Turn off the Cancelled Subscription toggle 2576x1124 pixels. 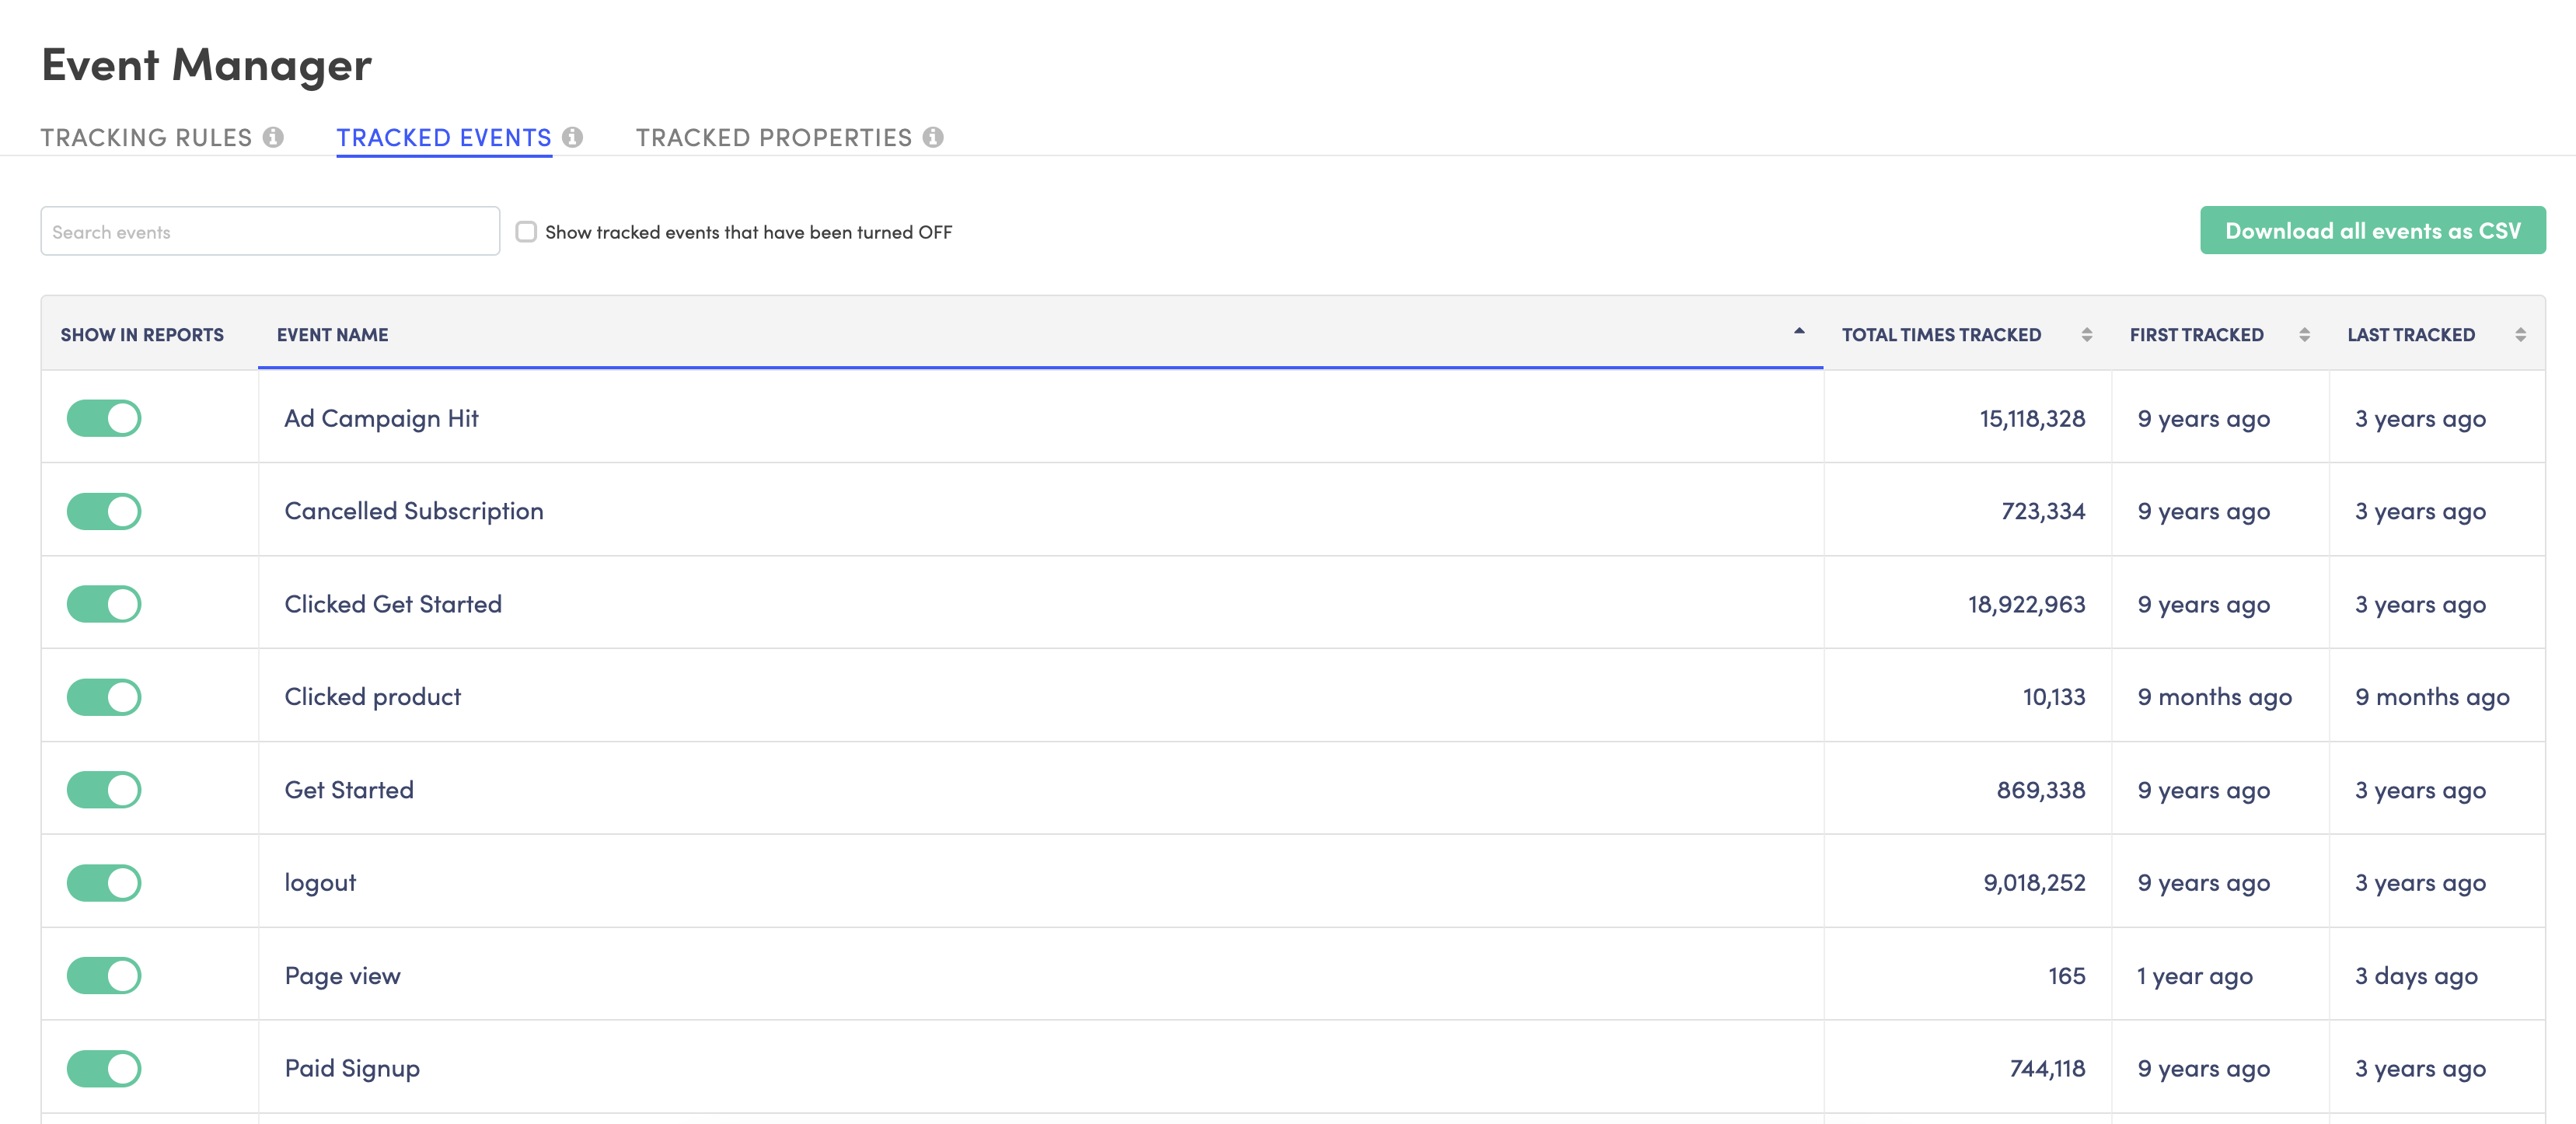click(103, 510)
